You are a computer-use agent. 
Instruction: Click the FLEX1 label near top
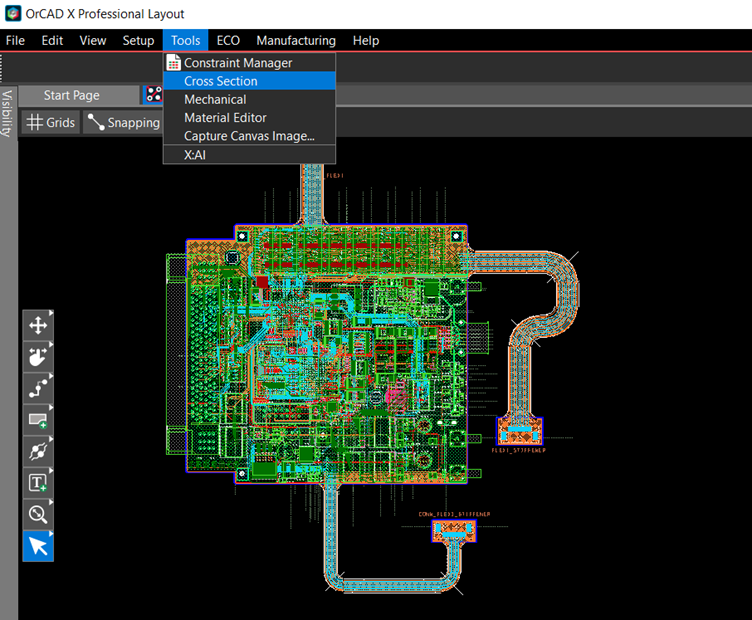[335, 175]
